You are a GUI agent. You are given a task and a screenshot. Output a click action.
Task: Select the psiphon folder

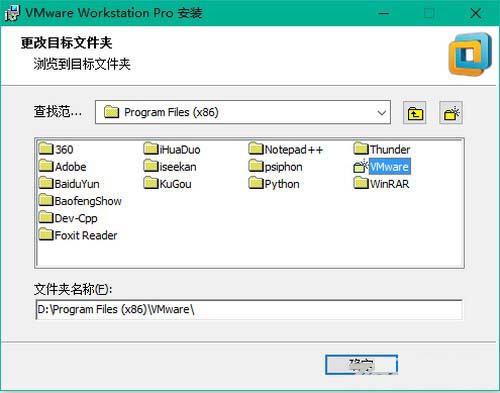(276, 166)
